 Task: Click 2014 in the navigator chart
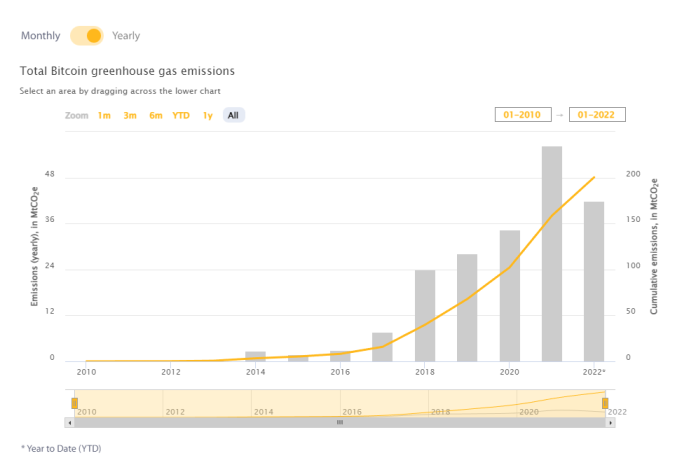(264, 412)
